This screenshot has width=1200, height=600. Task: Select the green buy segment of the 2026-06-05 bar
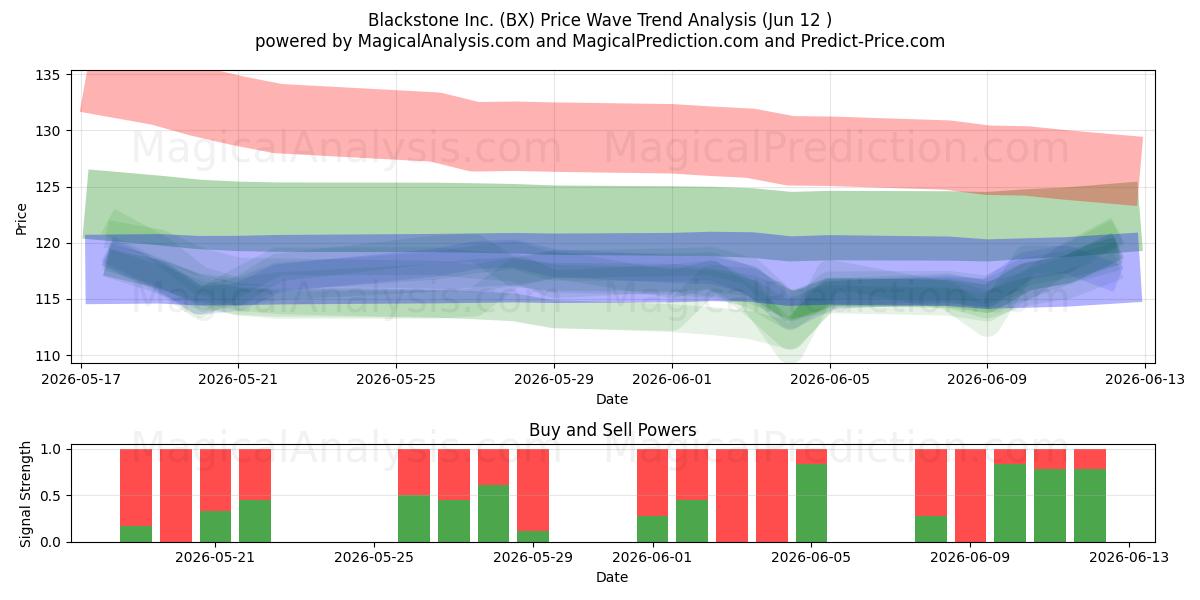tap(811, 503)
